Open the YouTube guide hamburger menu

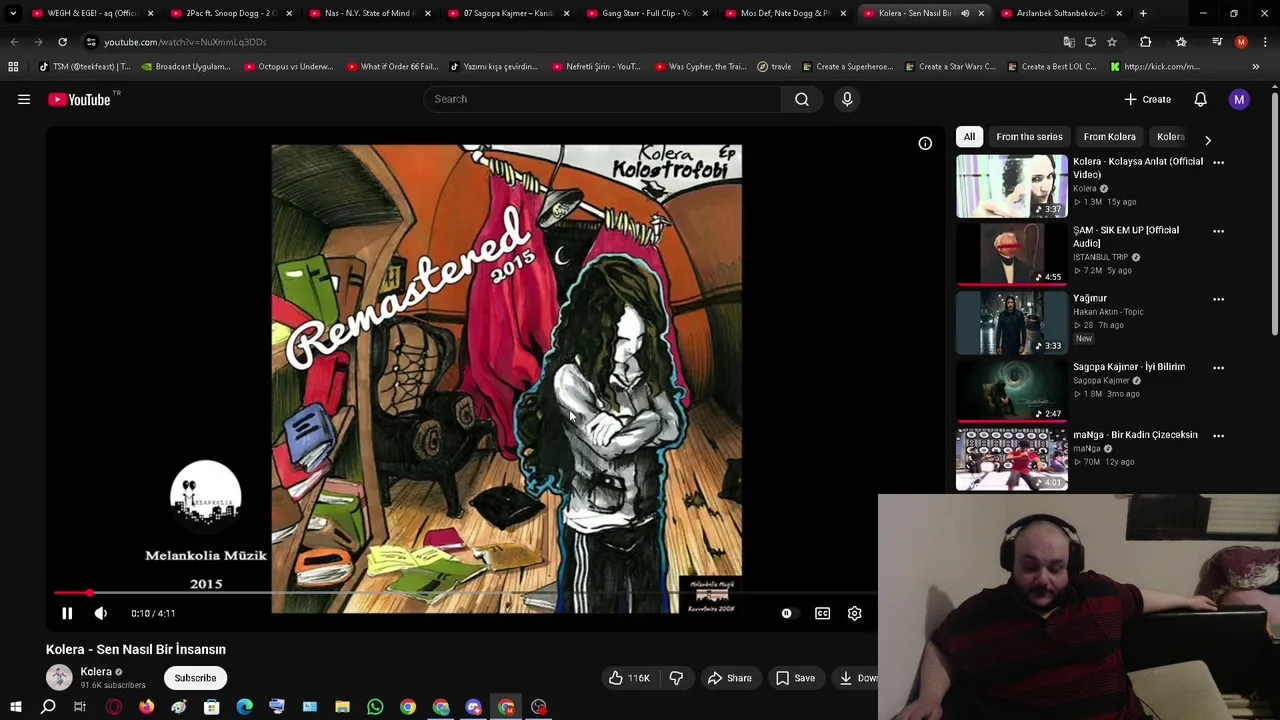pyautogui.click(x=24, y=99)
